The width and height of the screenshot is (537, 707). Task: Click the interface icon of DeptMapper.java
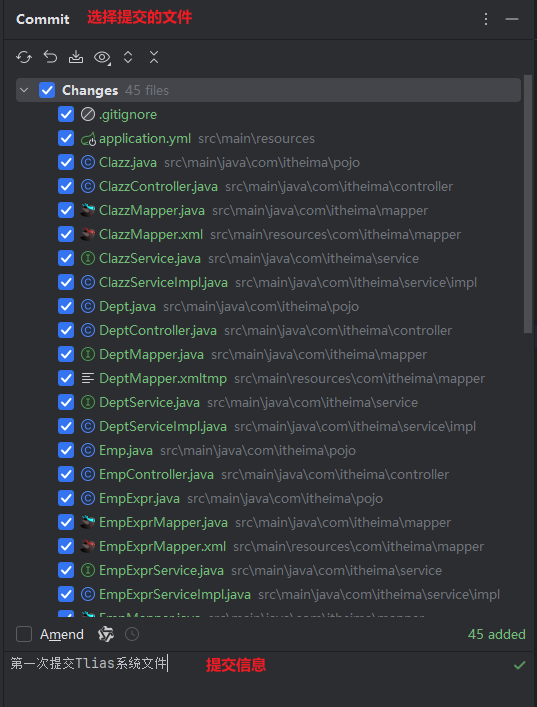pyautogui.click(x=87, y=354)
